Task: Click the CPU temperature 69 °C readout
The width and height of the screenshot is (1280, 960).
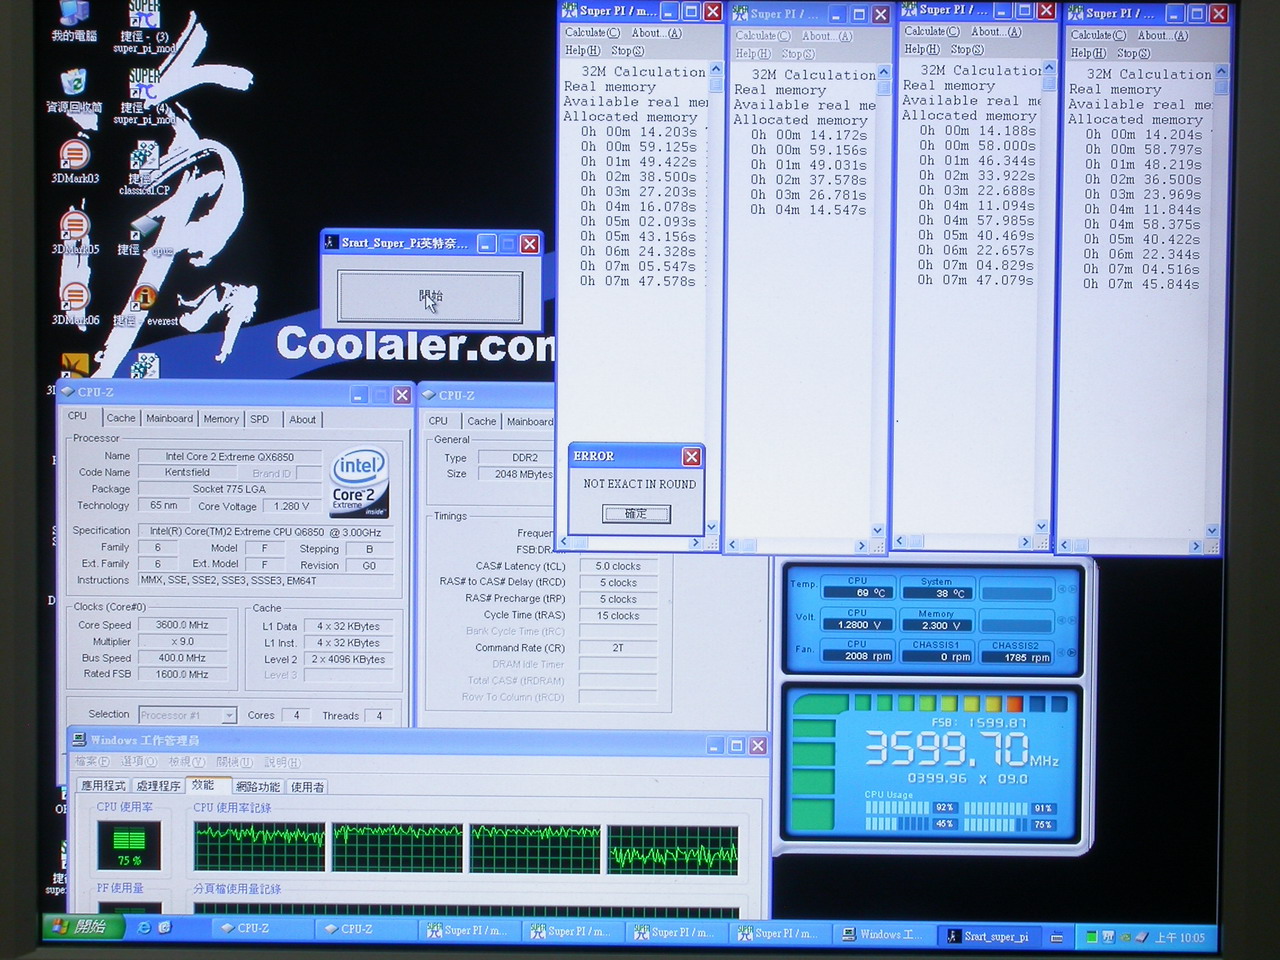Action: [858, 592]
